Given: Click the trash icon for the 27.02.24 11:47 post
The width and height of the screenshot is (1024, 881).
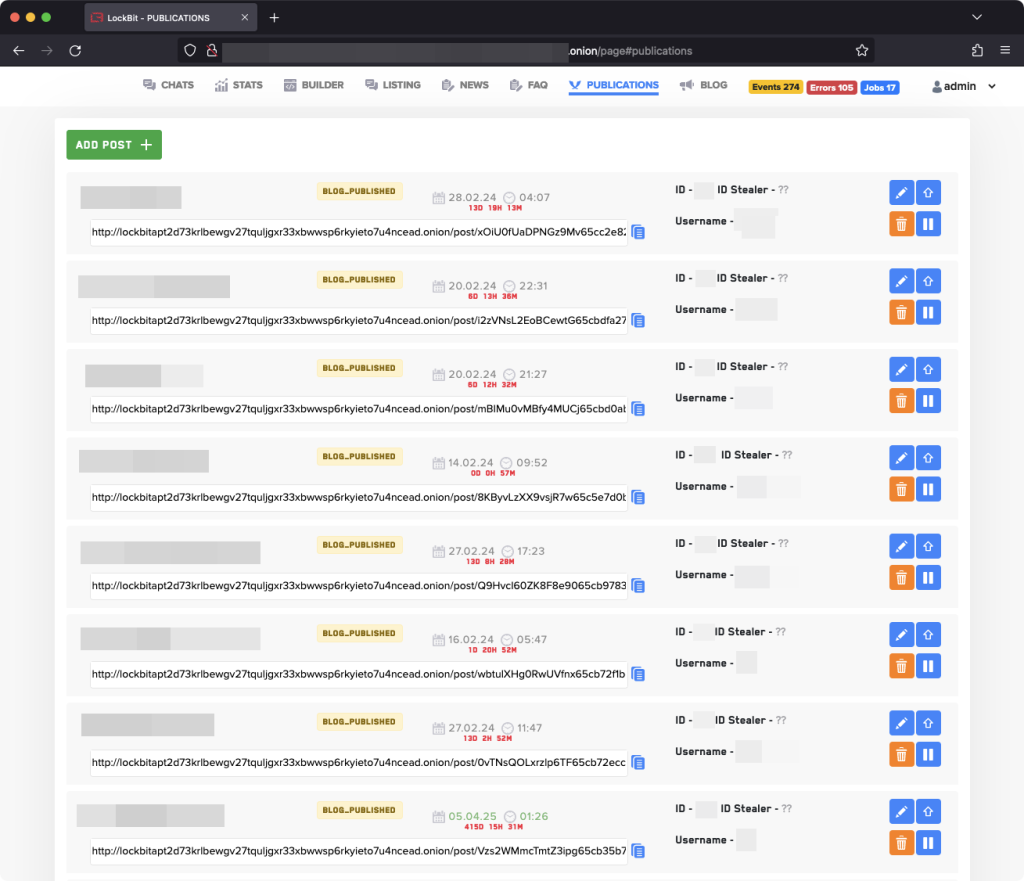Looking at the screenshot, I should click(x=901, y=755).
